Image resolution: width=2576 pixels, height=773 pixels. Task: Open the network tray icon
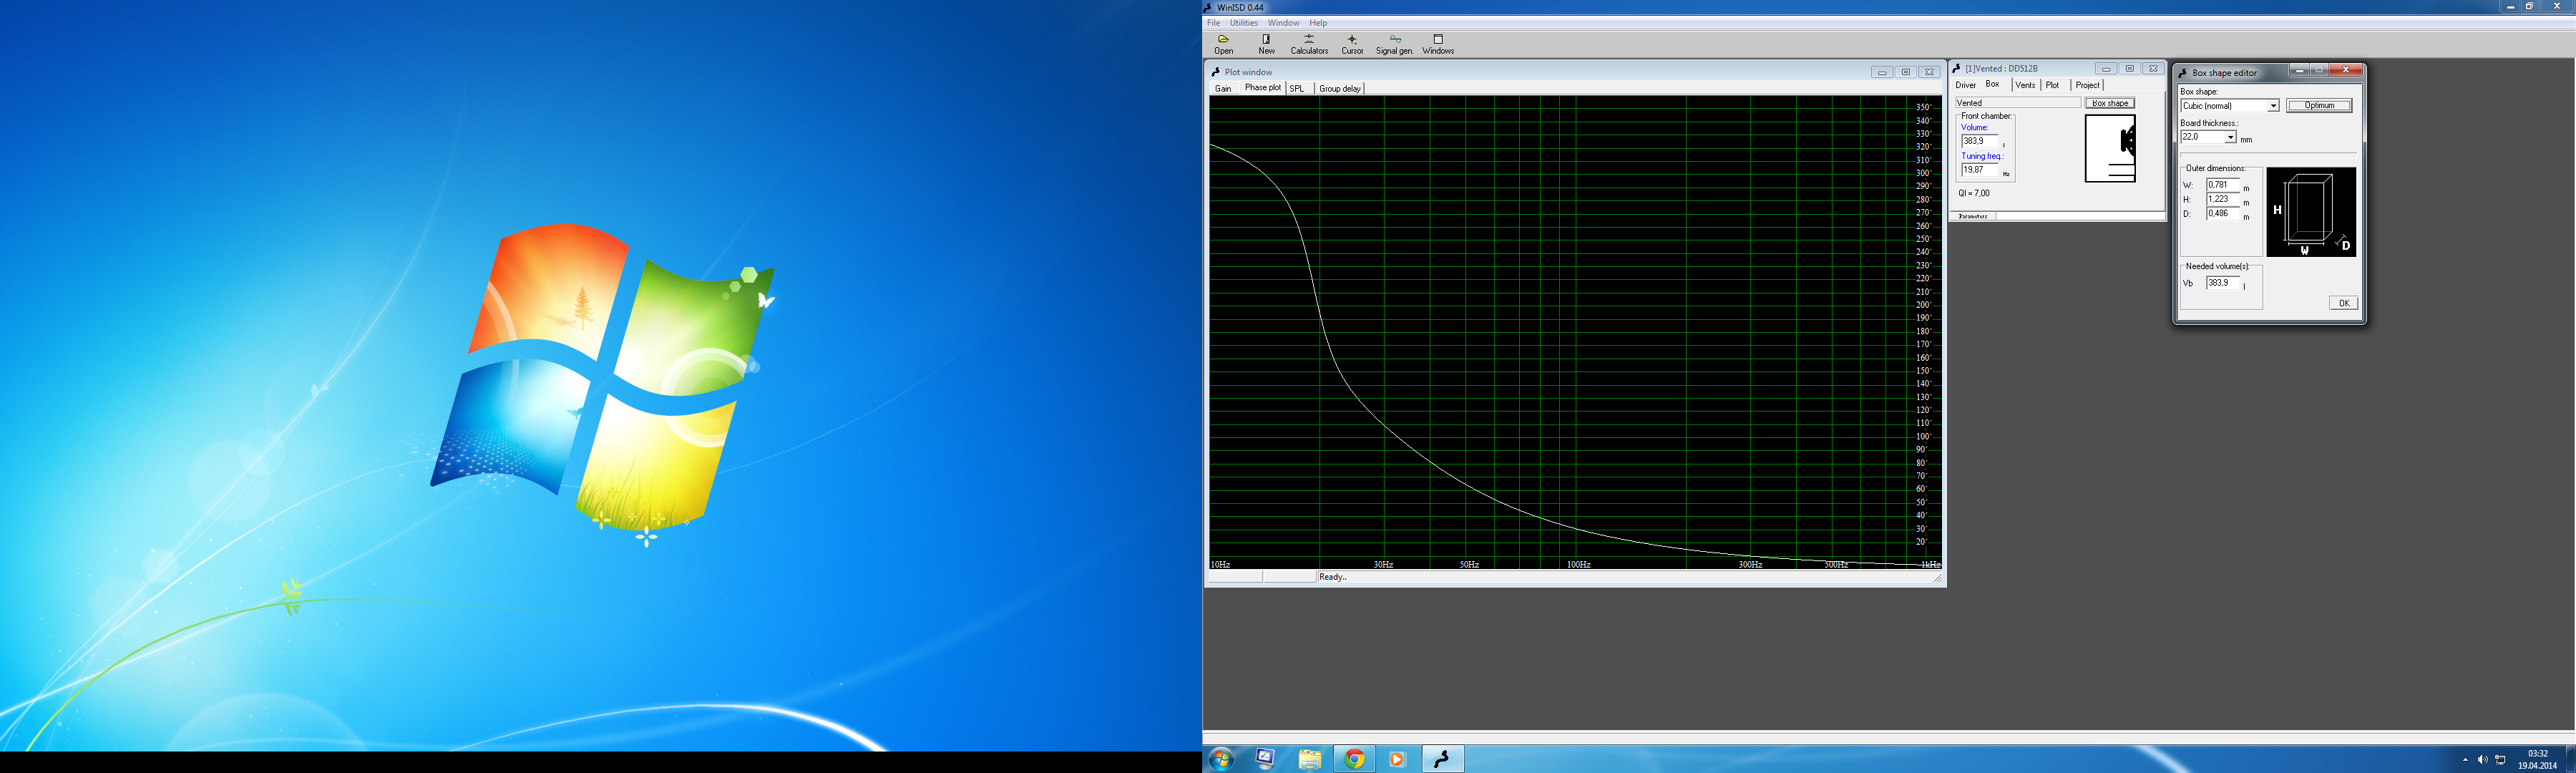point(2500,760)
